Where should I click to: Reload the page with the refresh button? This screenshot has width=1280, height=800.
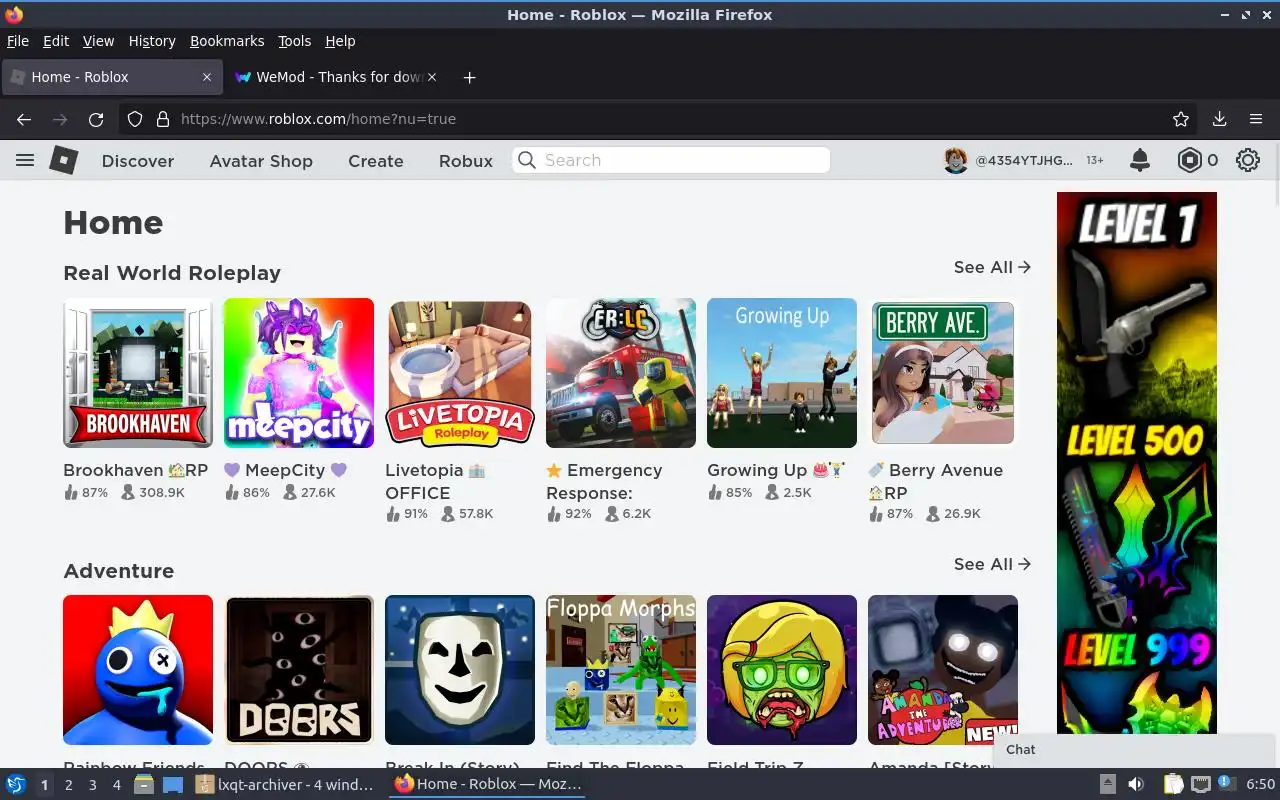tap(96, 119)
